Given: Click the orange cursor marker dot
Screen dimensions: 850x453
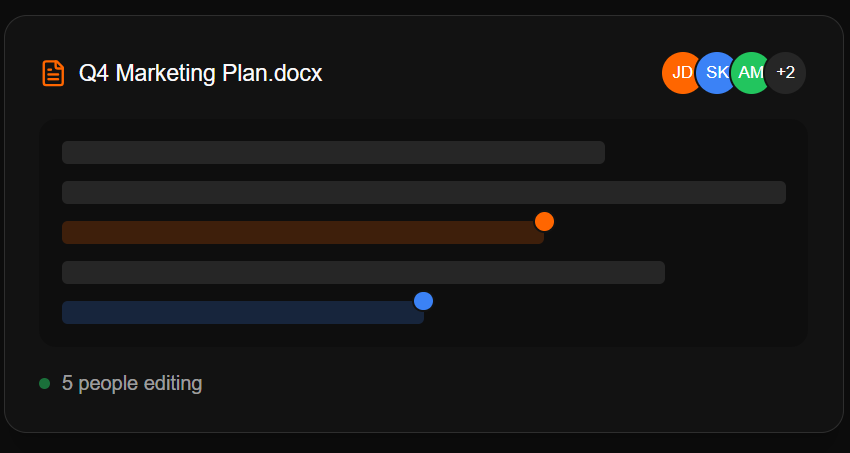Looking at the screenshot, I should [544, 221].
